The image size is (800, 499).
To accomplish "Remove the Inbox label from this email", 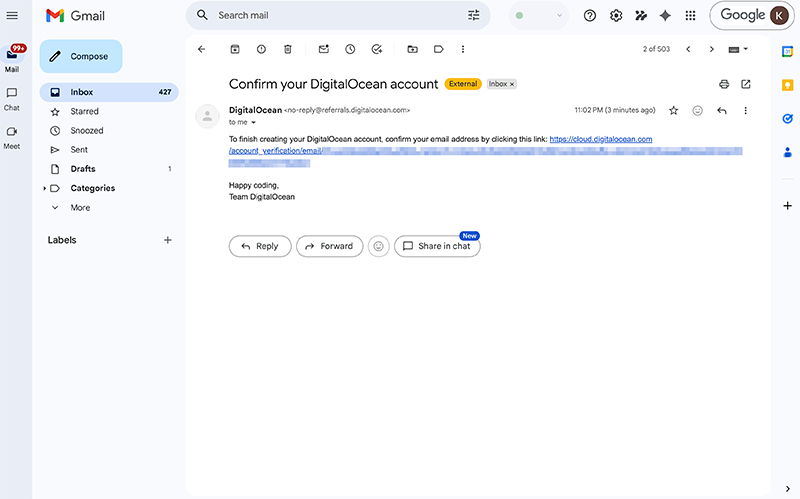I will [512, 85].
